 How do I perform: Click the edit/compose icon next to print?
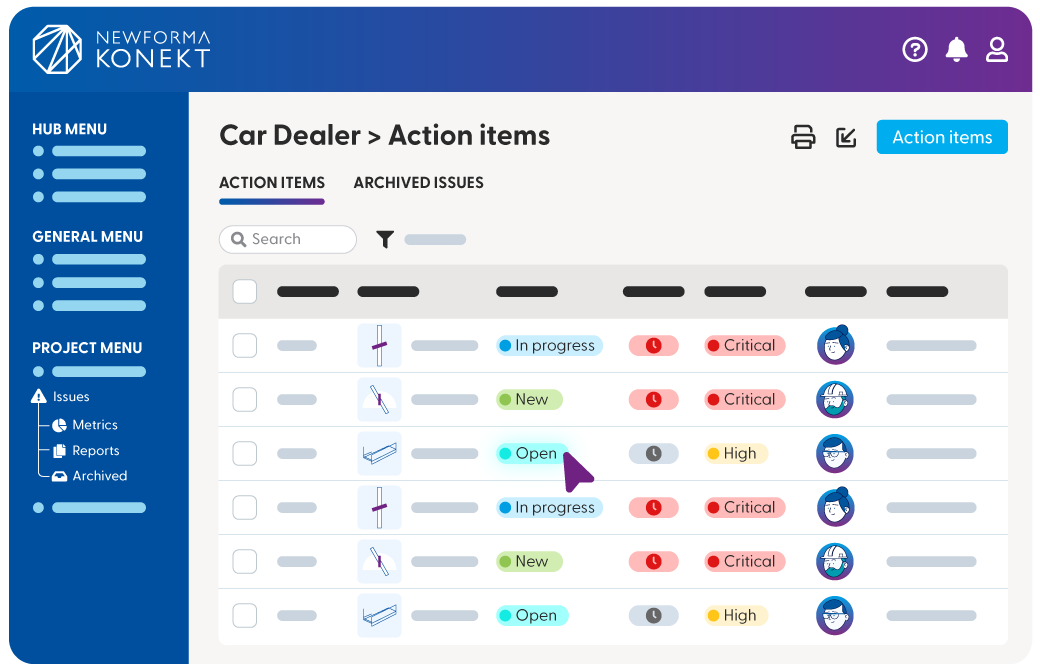[x=846, y=137]
